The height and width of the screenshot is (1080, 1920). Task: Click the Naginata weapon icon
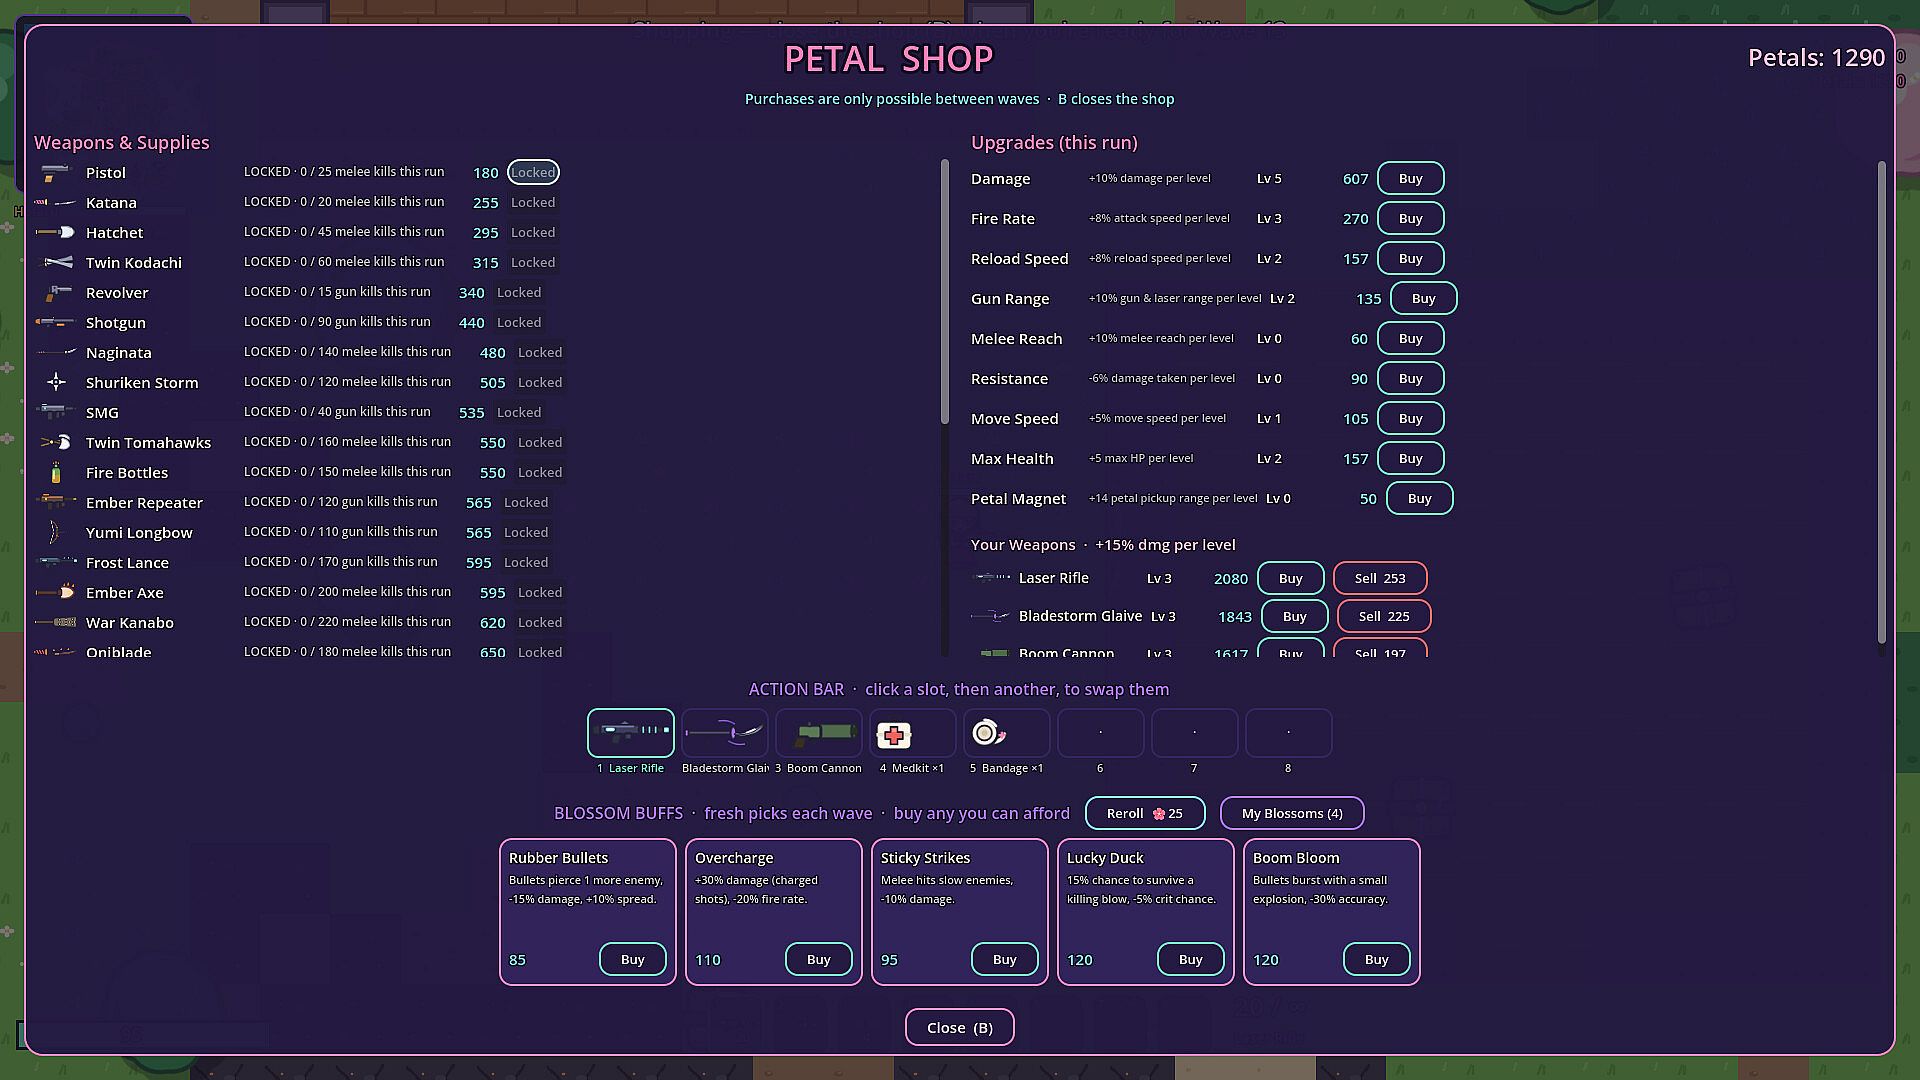coord(56,353)
